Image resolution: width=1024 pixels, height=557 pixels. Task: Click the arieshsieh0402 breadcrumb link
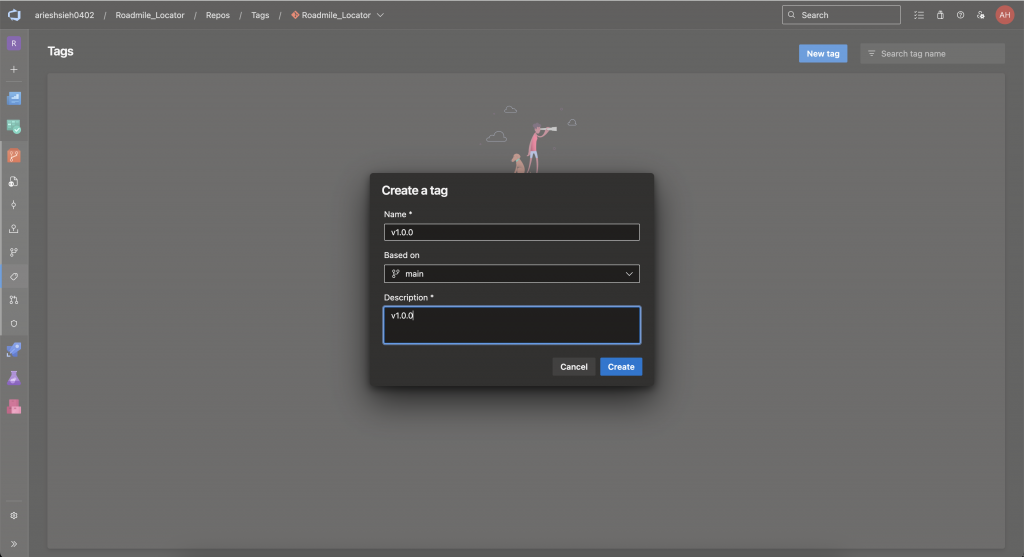coord(64,15)
